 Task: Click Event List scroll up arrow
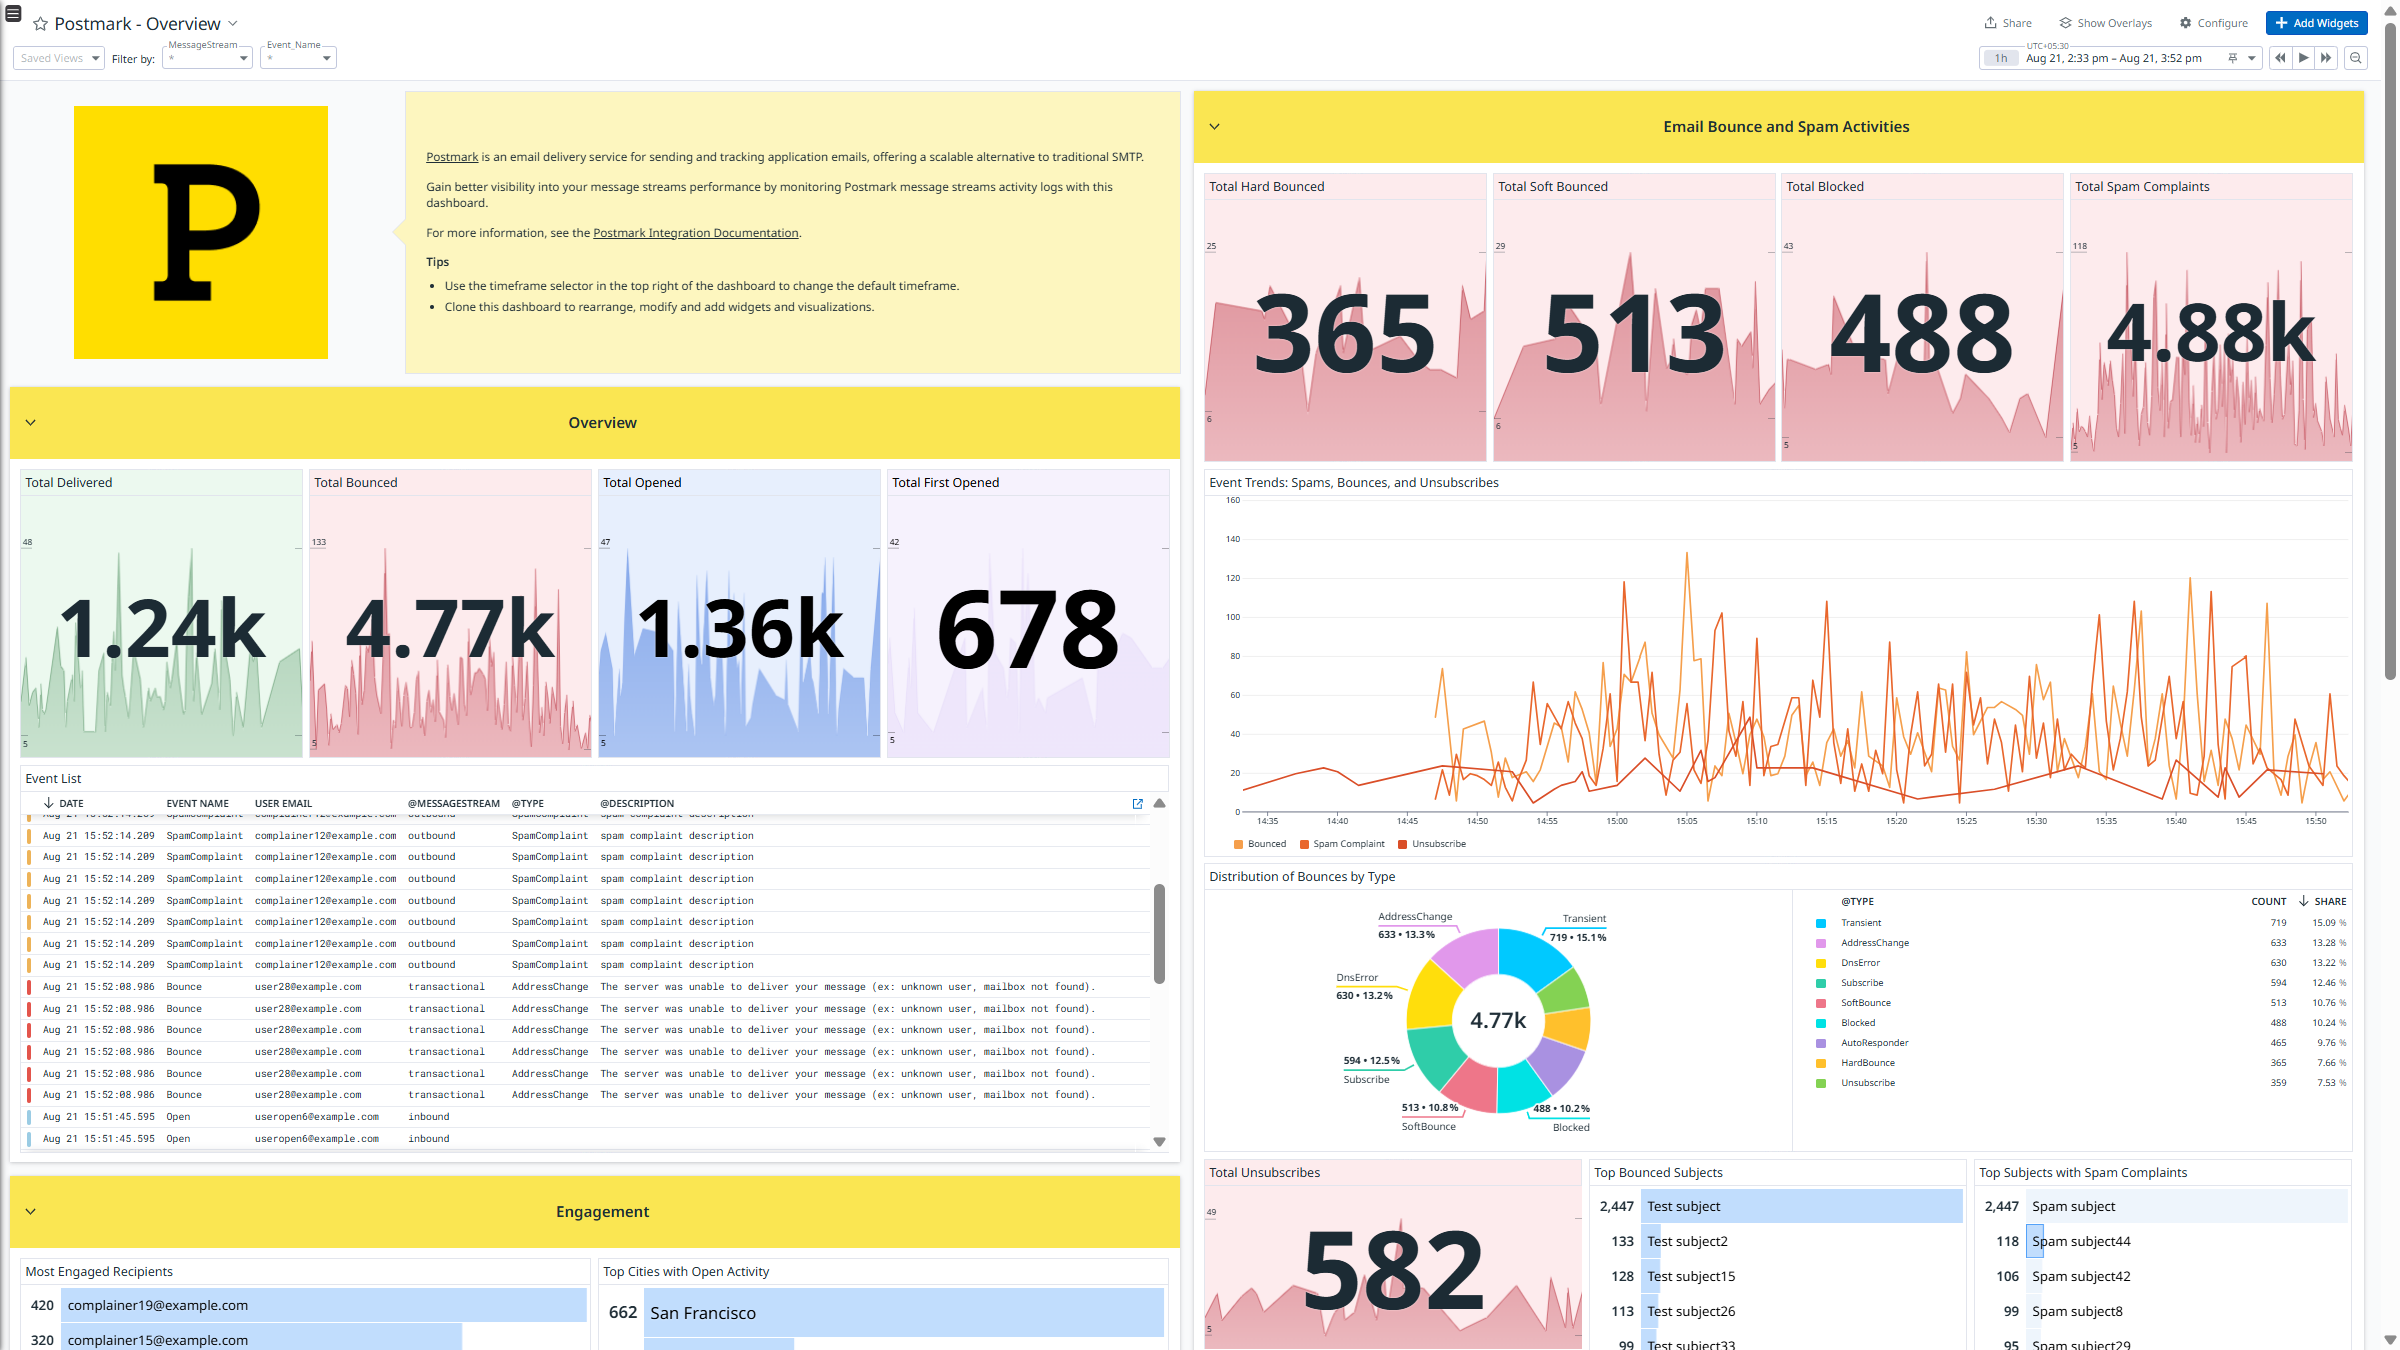click(x=1159, y=804)
